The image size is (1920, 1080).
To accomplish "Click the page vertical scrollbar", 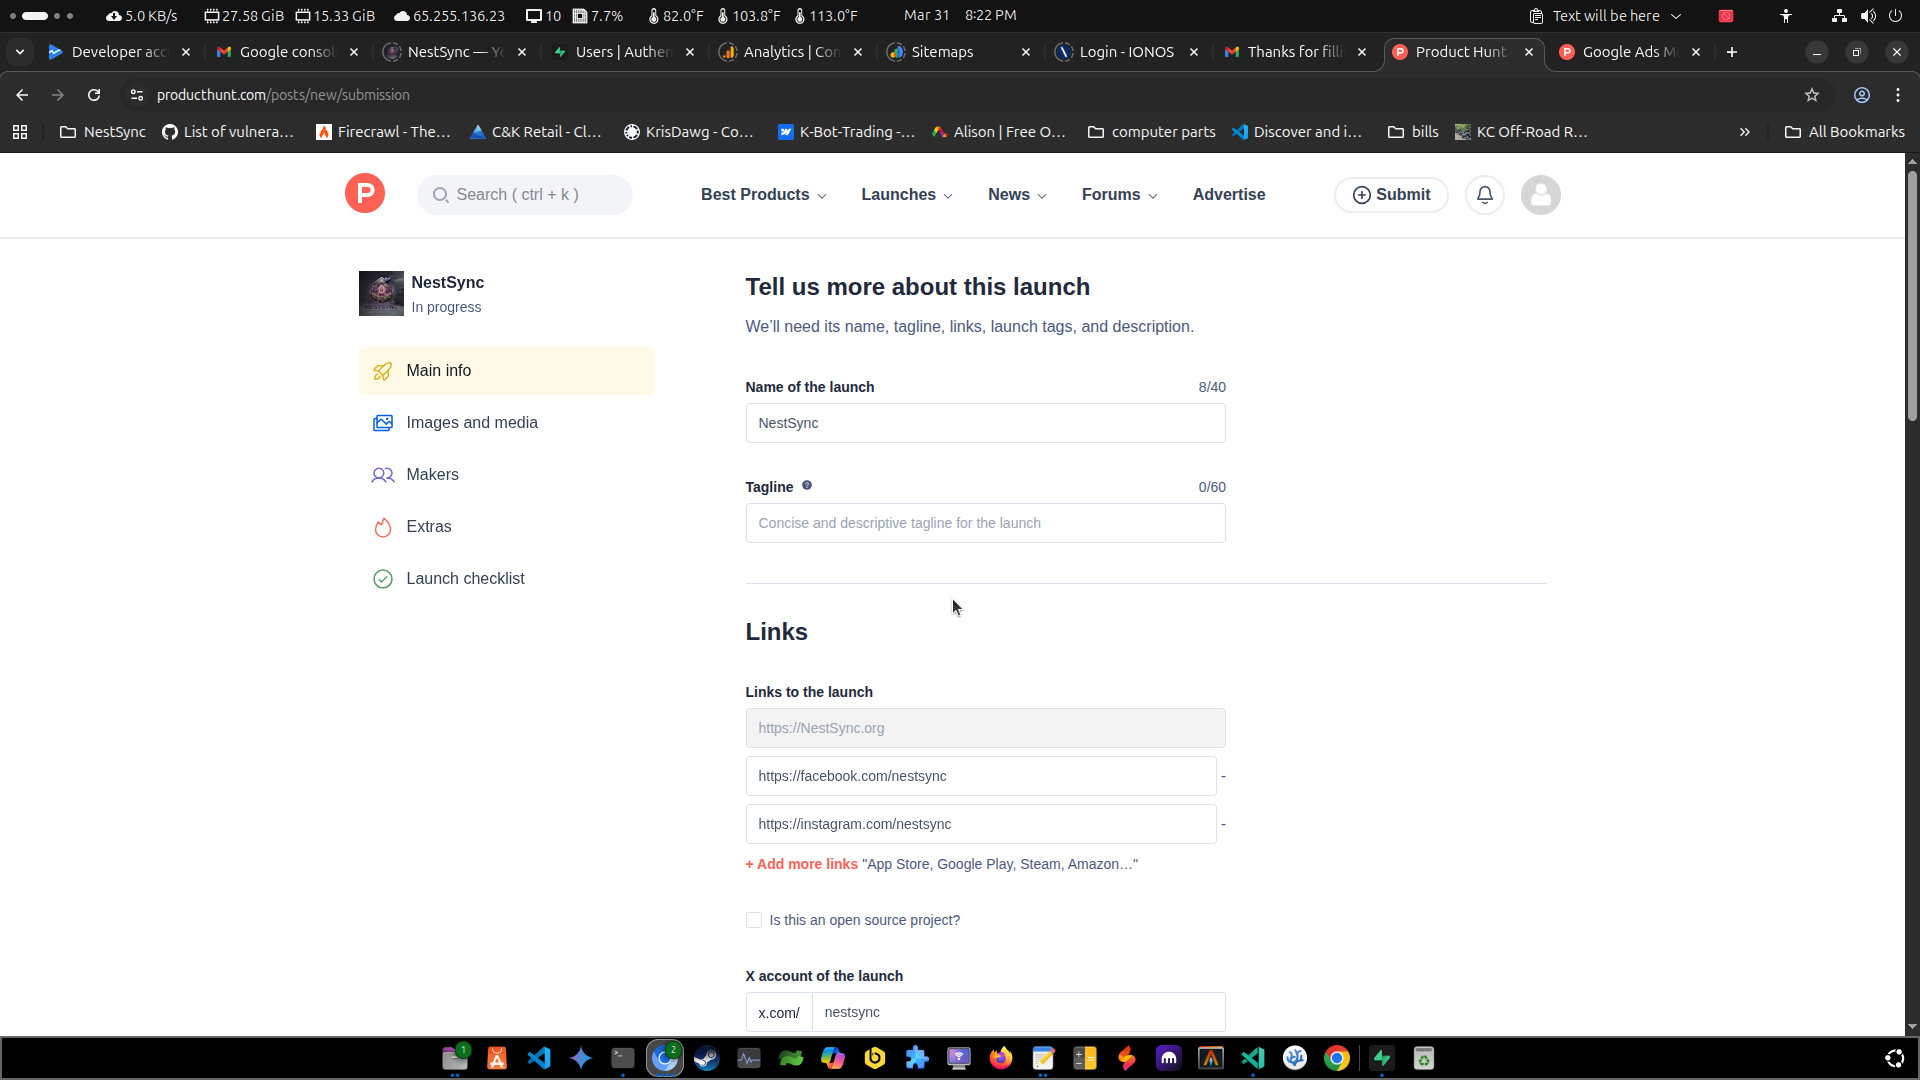I will click(1912, 300).
